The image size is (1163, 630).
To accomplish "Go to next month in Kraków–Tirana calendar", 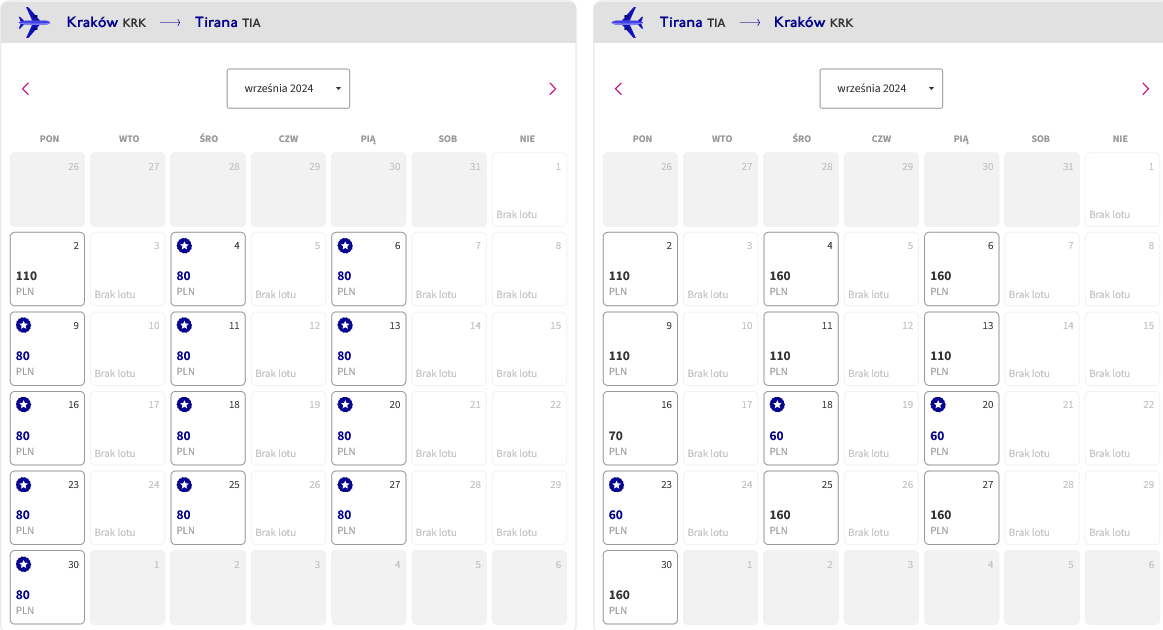I will (552, 89).
